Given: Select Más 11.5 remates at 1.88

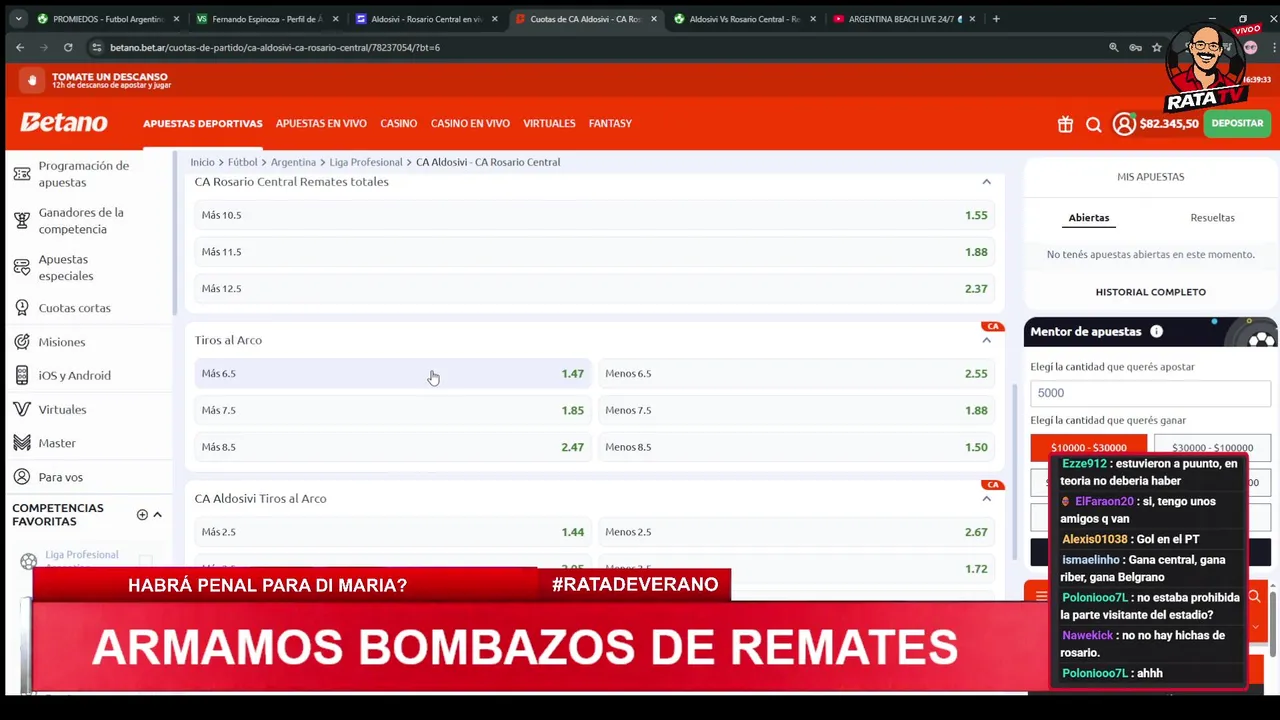Looking at the screenshot, I should click(594, 252).
